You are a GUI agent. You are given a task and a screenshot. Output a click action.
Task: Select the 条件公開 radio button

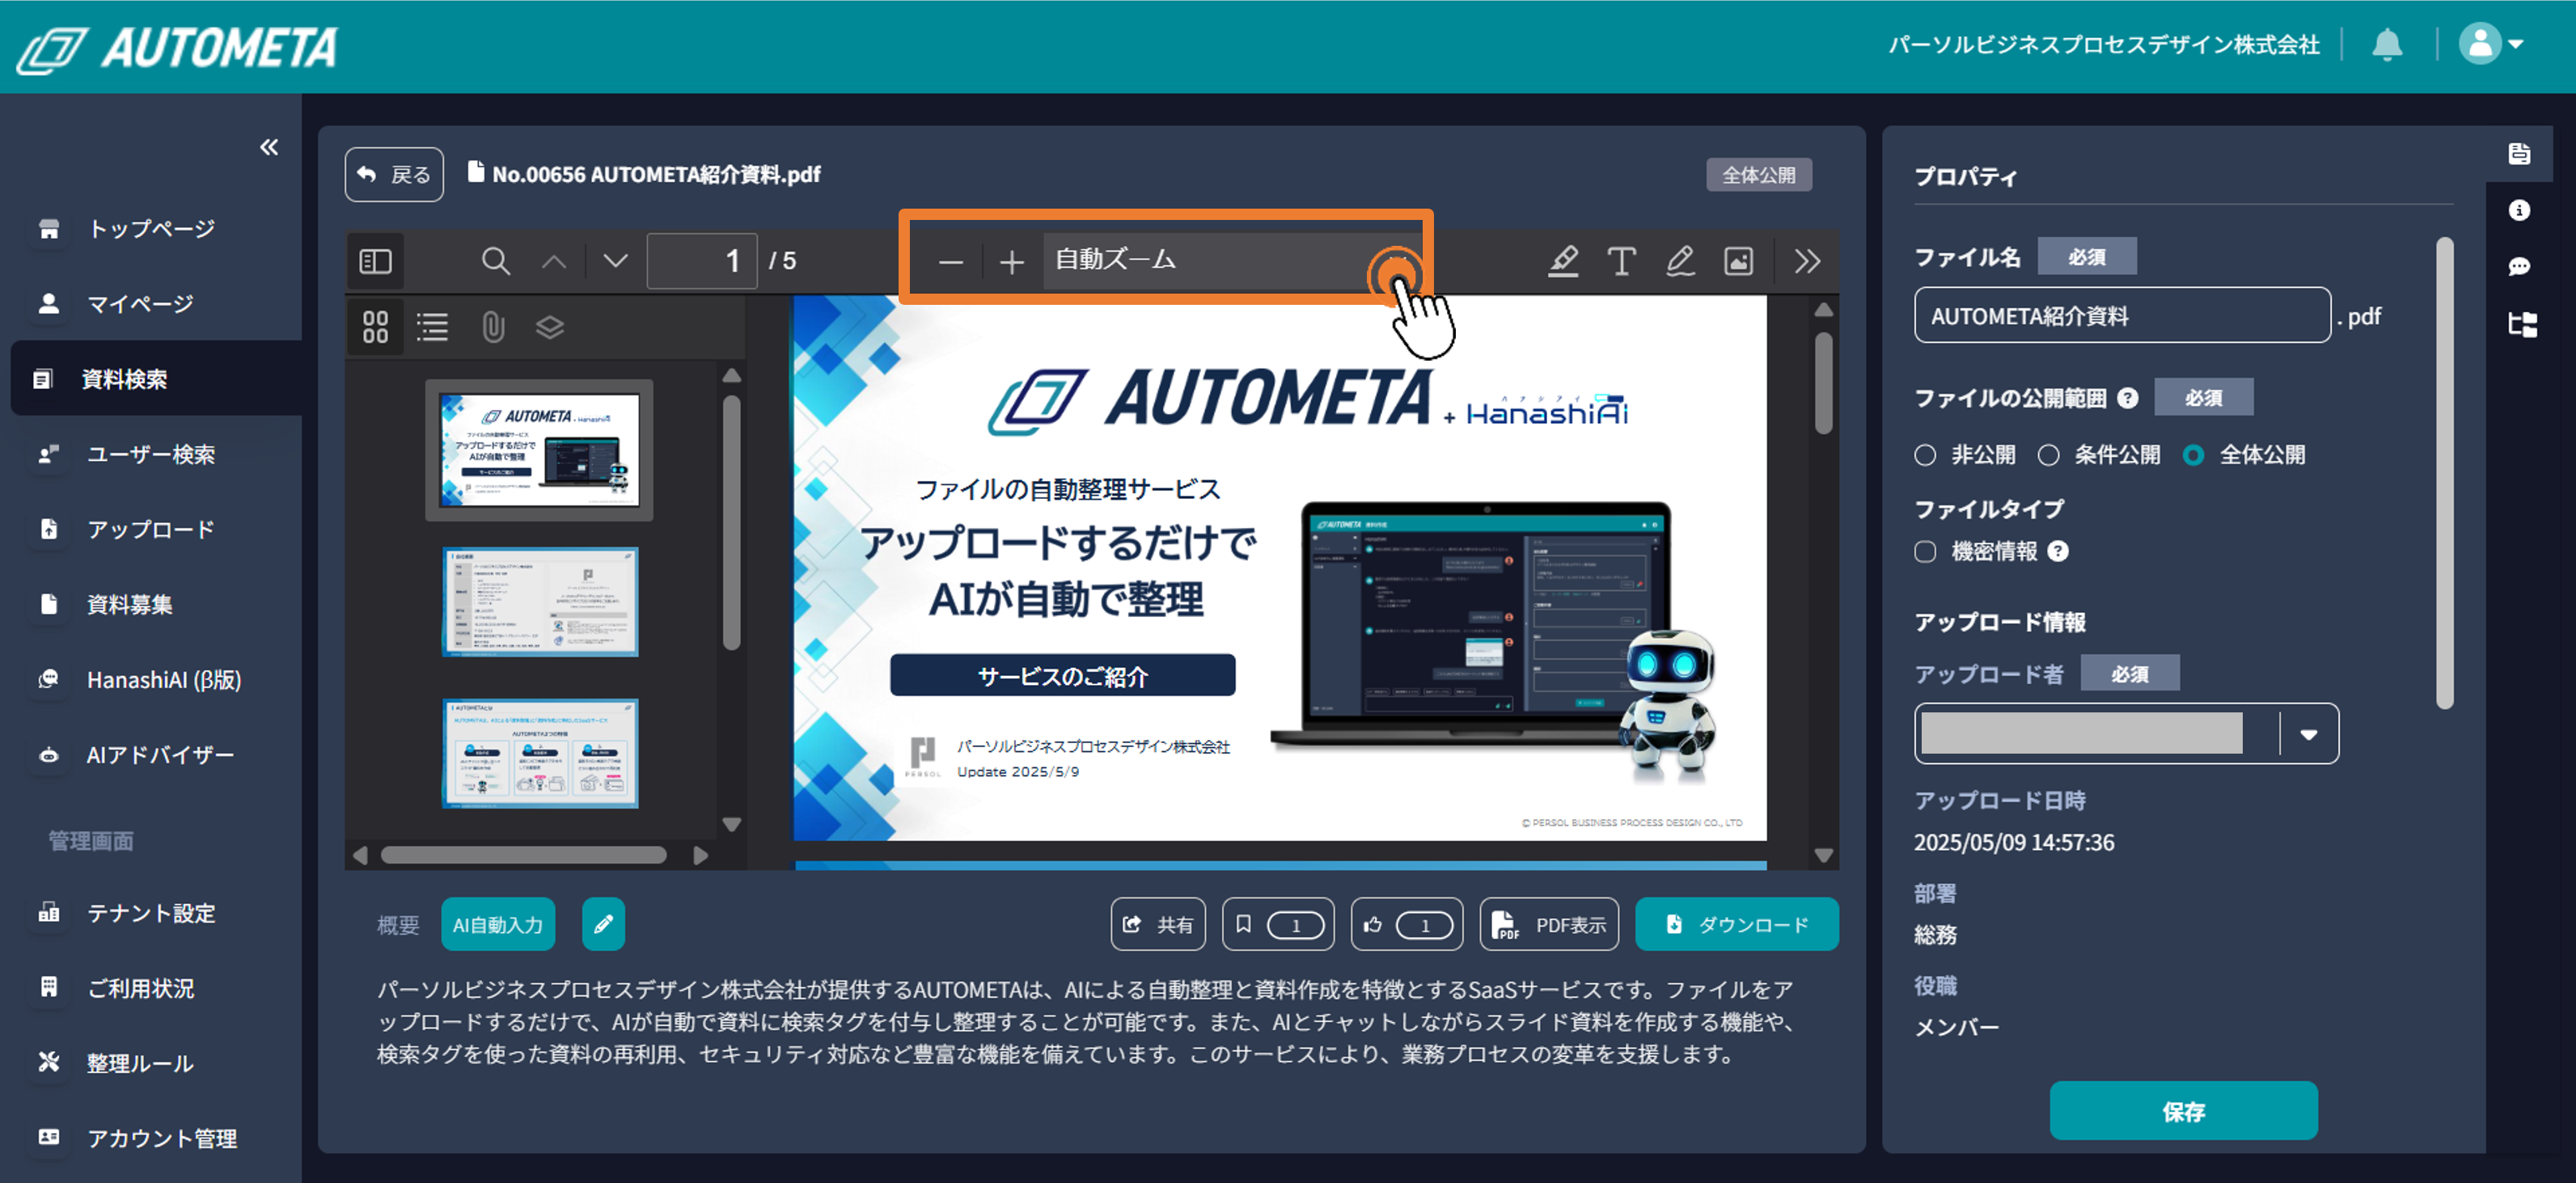[2048, 455]
